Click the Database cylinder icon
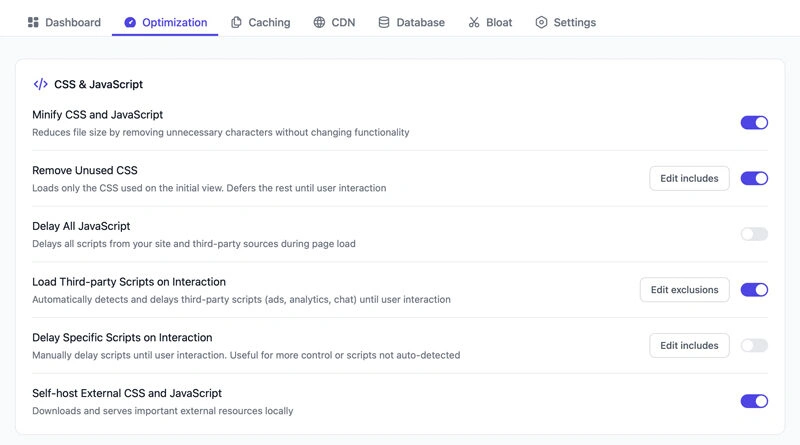Screen dimensions: 800x445 click(384, 22)
